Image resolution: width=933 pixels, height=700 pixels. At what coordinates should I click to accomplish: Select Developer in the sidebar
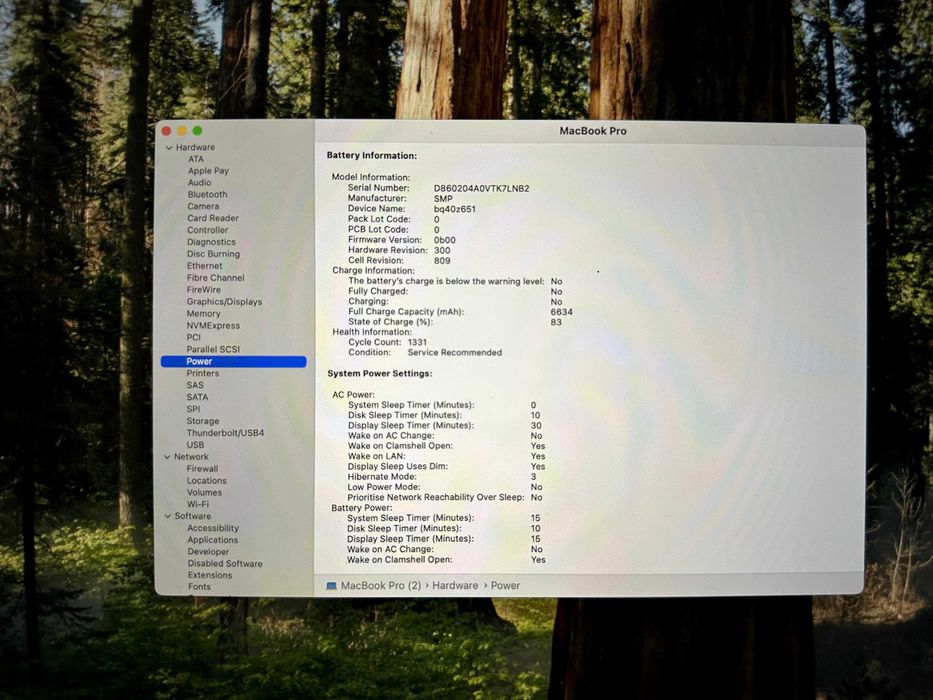pyautogui.click(x=208, y=552)
